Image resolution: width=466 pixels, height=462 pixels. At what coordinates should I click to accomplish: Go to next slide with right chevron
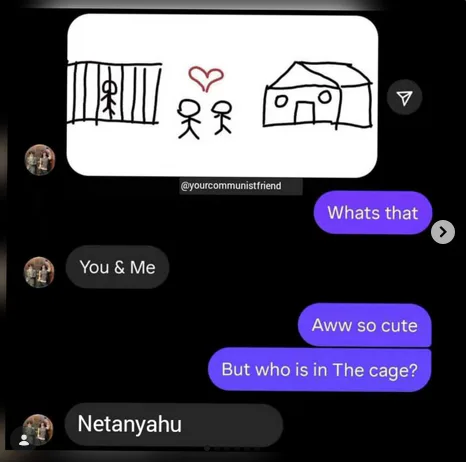(443, 232)
